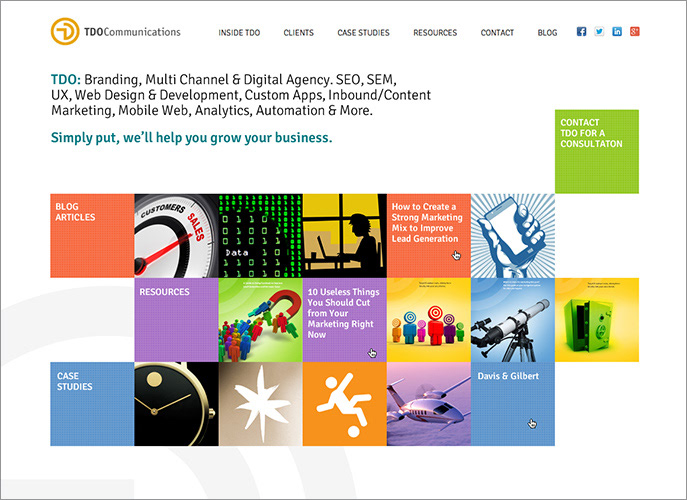This screenshot has width=687, height=500.
Task: Open the Inside TDO menu
Action: 239,32
